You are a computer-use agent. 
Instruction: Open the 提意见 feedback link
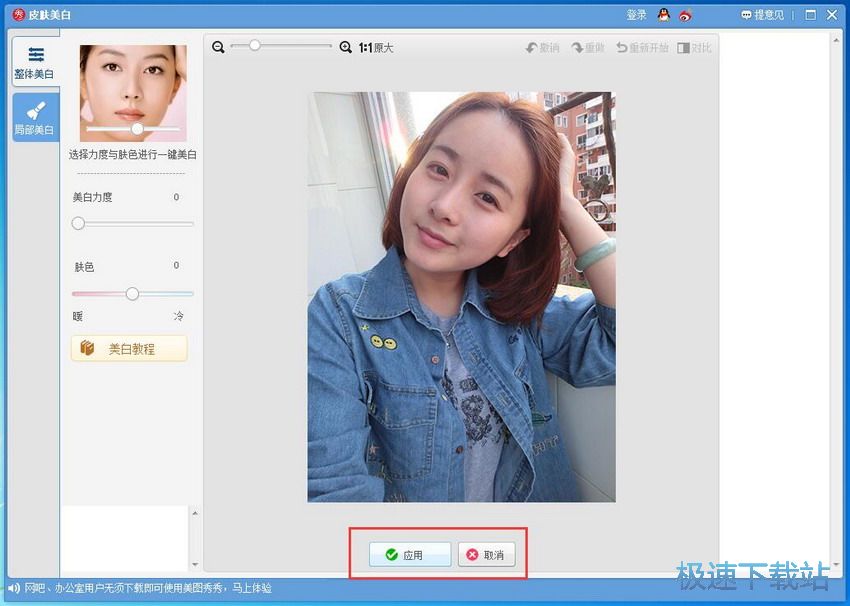763,15
